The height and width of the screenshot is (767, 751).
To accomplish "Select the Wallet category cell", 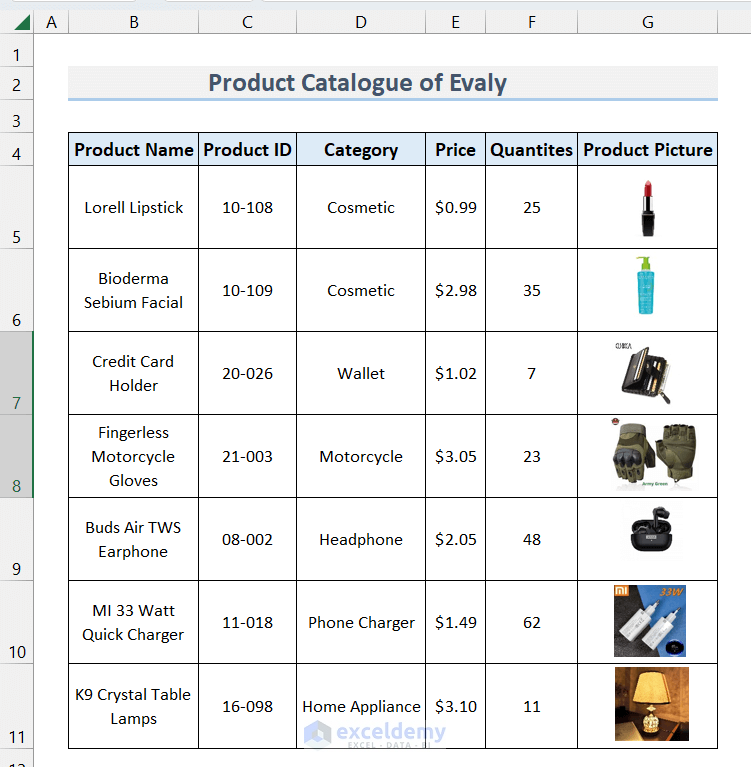I will coord(361,373).
